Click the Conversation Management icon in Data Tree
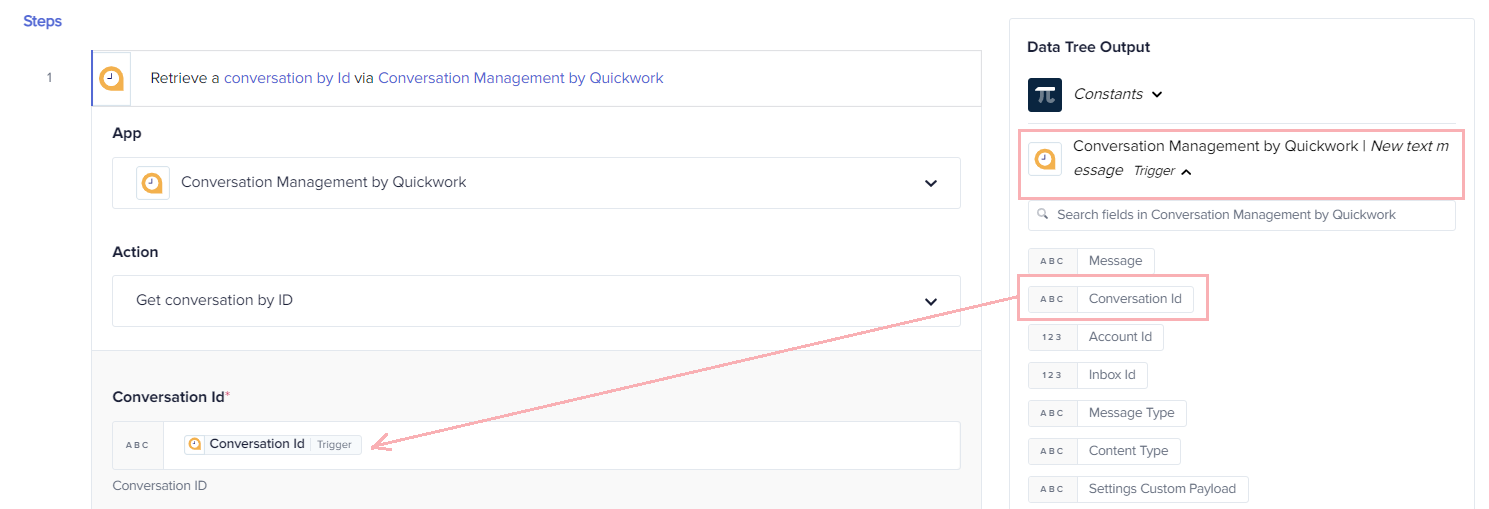 (x=1044, y=159)
